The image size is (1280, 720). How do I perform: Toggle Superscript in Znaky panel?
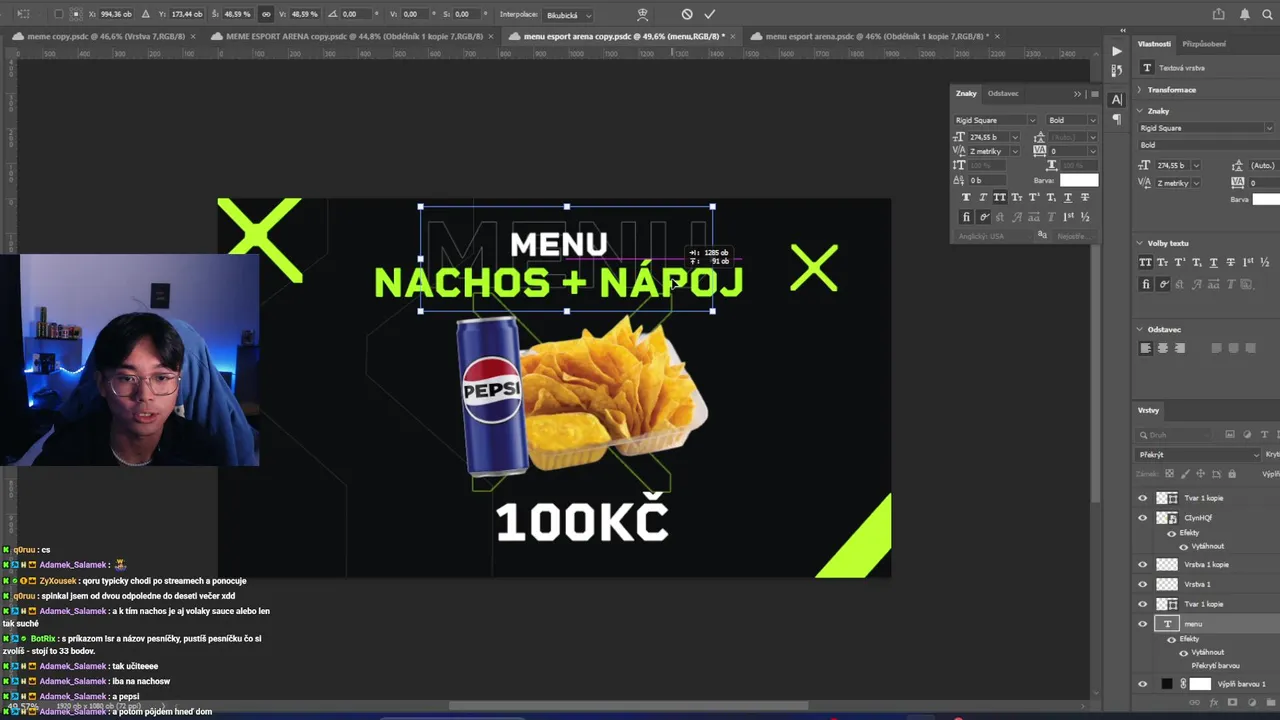click(x=1034, y=197)
